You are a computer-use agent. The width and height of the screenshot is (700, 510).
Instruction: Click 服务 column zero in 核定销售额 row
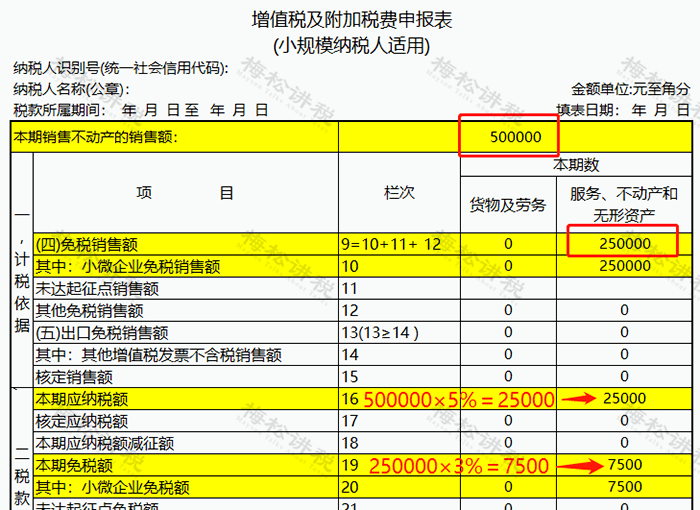click(x=624, y=377)
